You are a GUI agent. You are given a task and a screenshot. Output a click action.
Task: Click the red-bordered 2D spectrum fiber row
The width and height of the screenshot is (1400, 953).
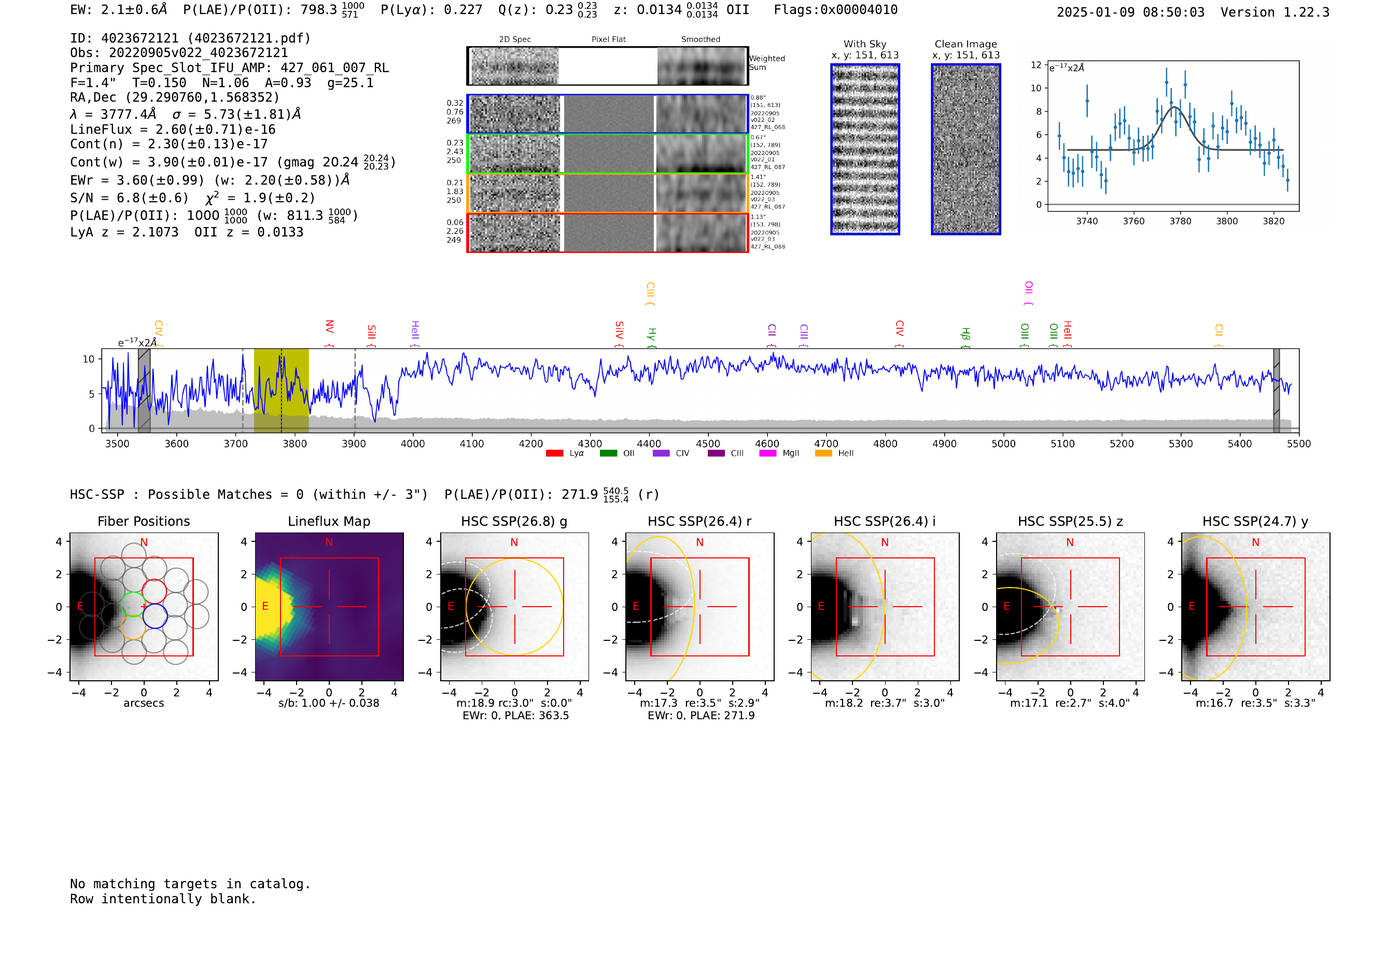607,232
